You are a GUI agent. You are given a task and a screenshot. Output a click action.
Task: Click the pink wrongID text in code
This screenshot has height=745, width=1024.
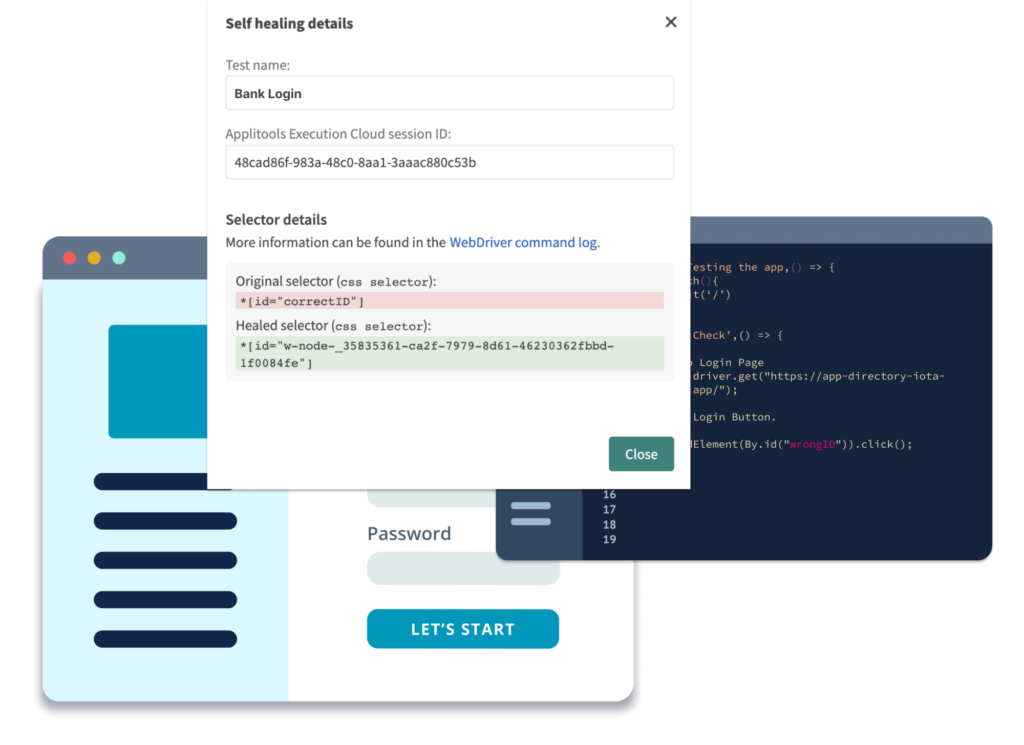point(813,445)
